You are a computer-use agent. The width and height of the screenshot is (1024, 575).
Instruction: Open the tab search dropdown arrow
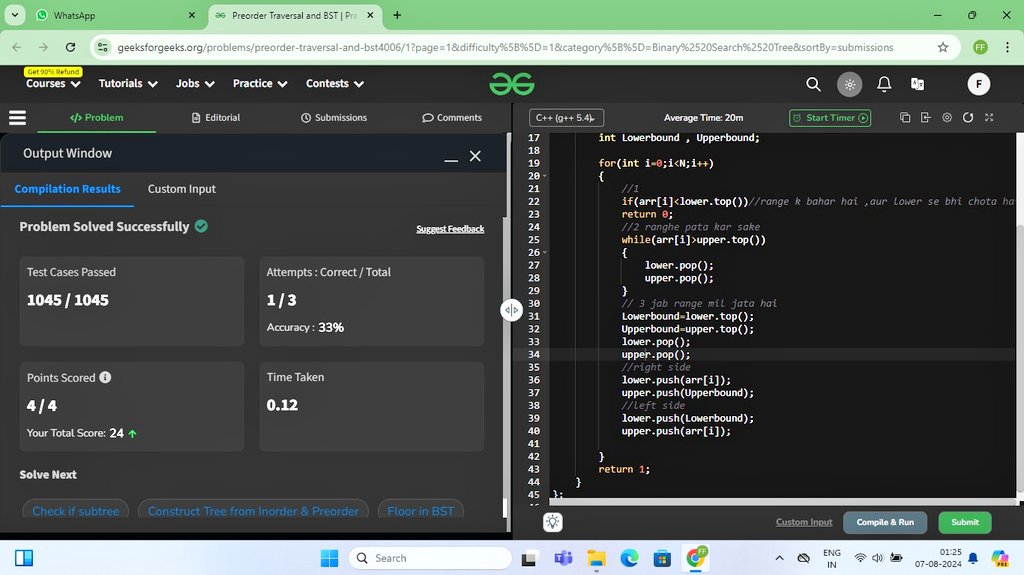[14, 15]
